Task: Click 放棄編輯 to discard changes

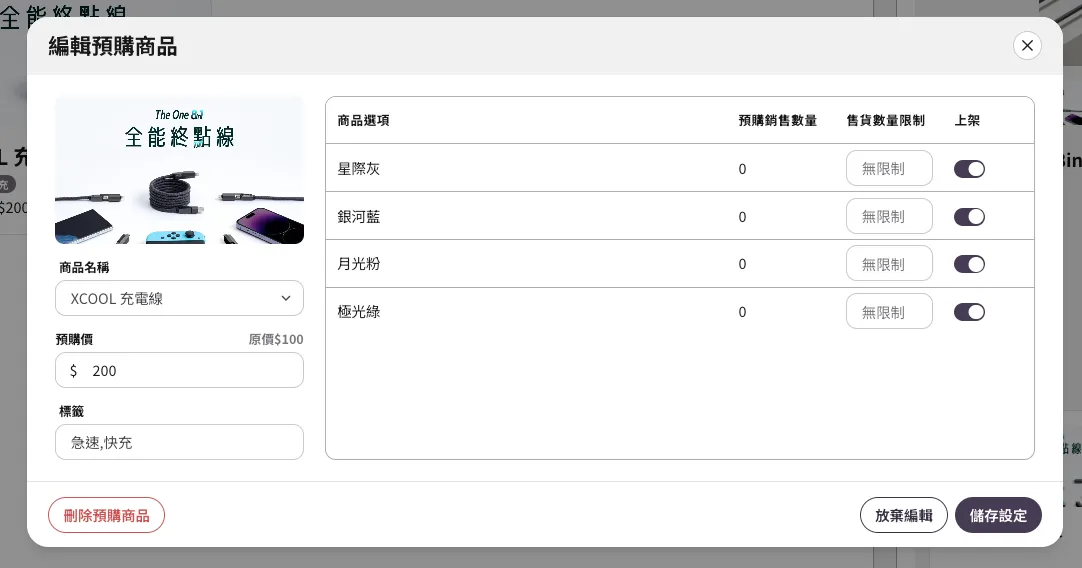Action: coord(903,515)
